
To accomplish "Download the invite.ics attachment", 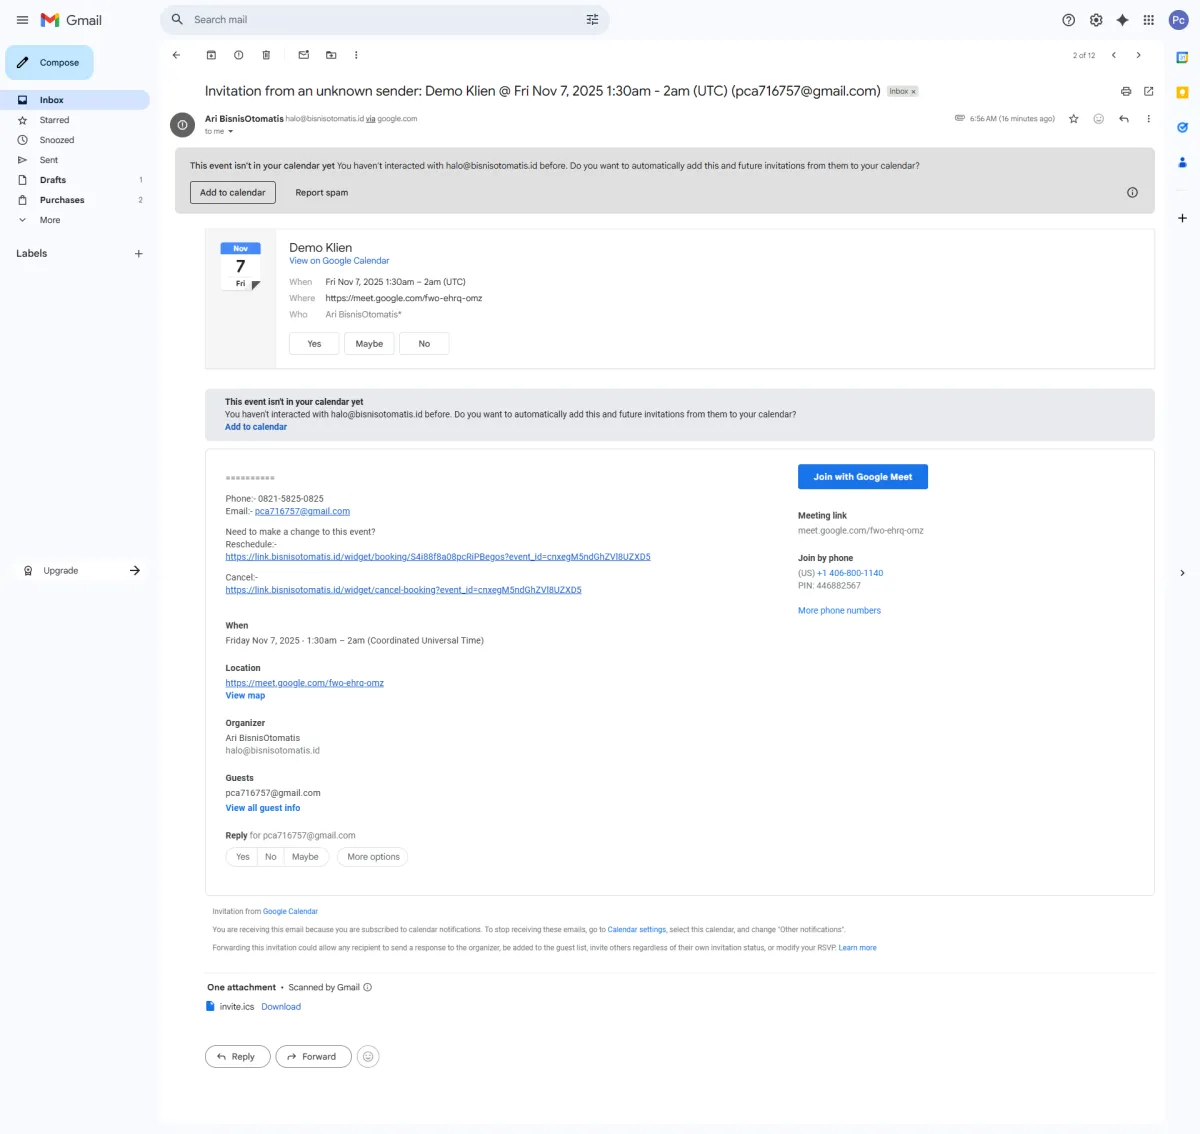I will click(281, 1007).
